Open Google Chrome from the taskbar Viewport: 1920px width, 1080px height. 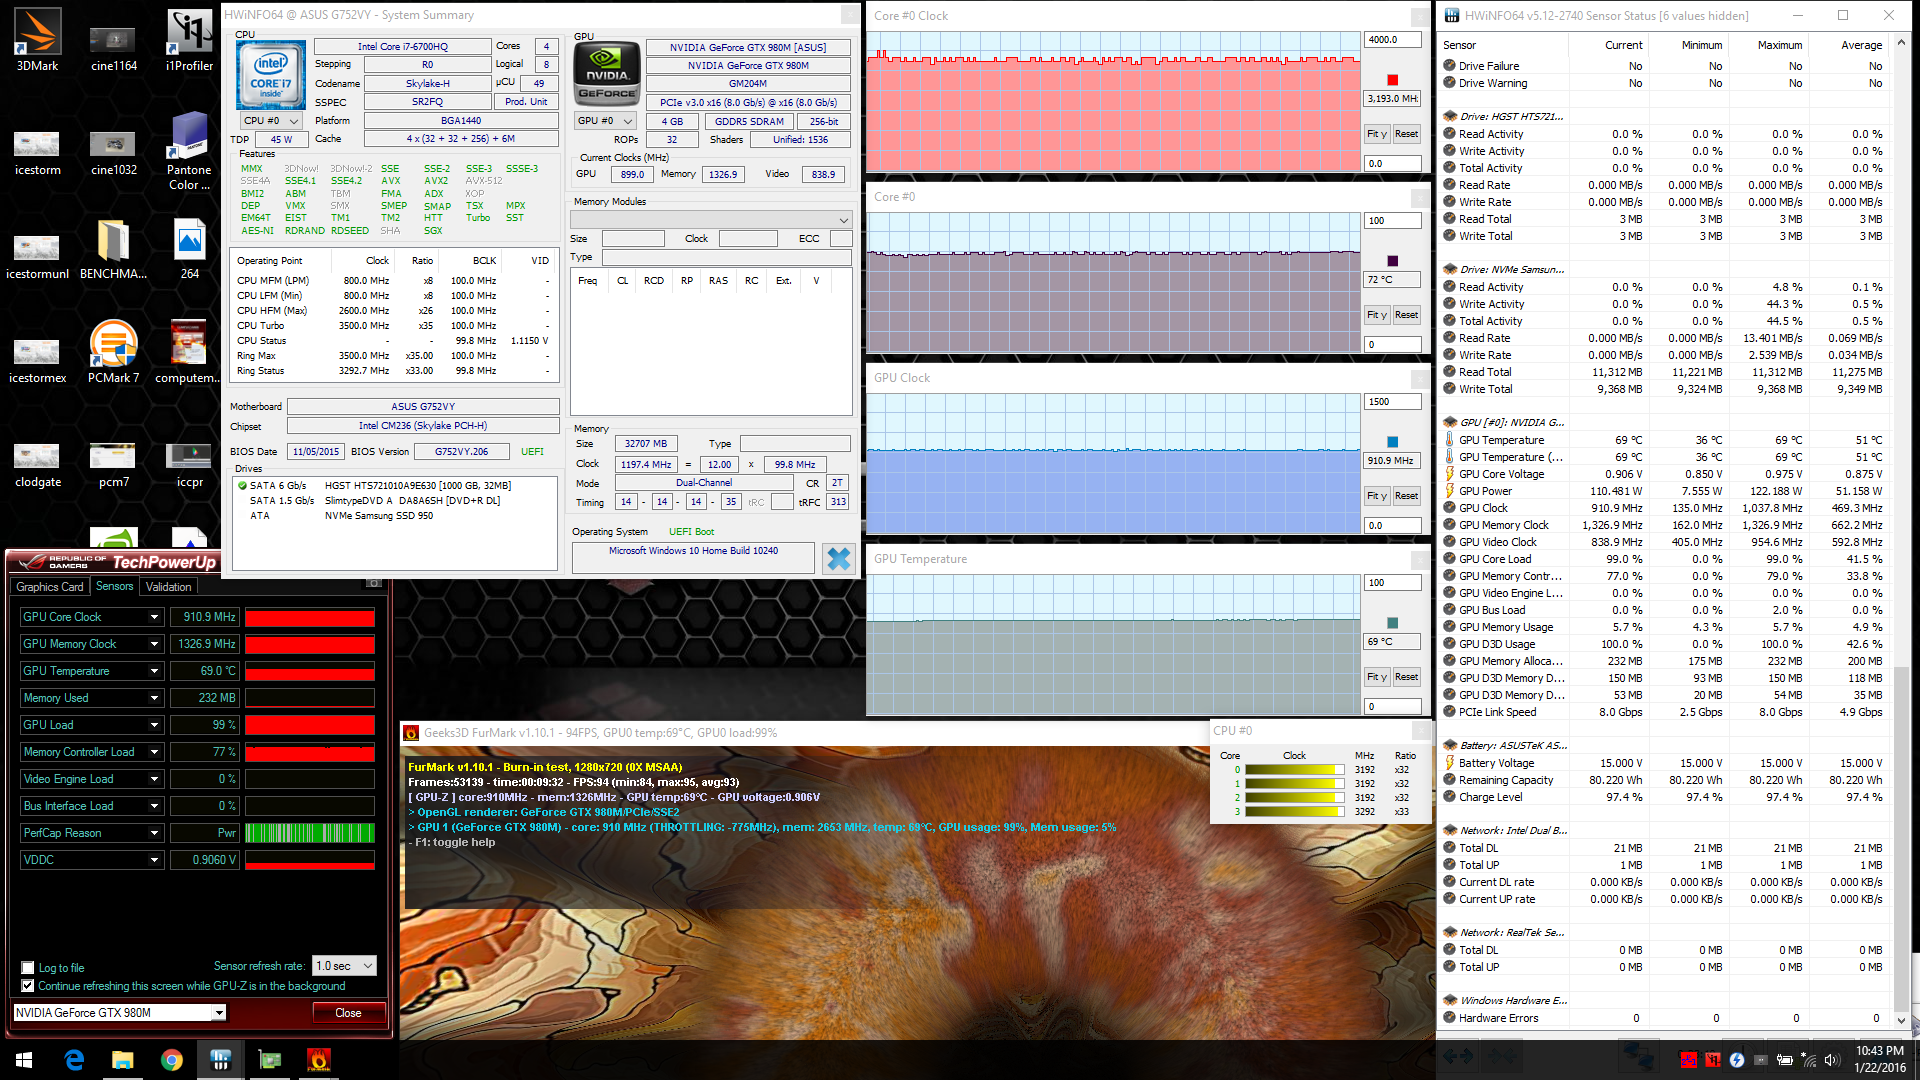172,1060
